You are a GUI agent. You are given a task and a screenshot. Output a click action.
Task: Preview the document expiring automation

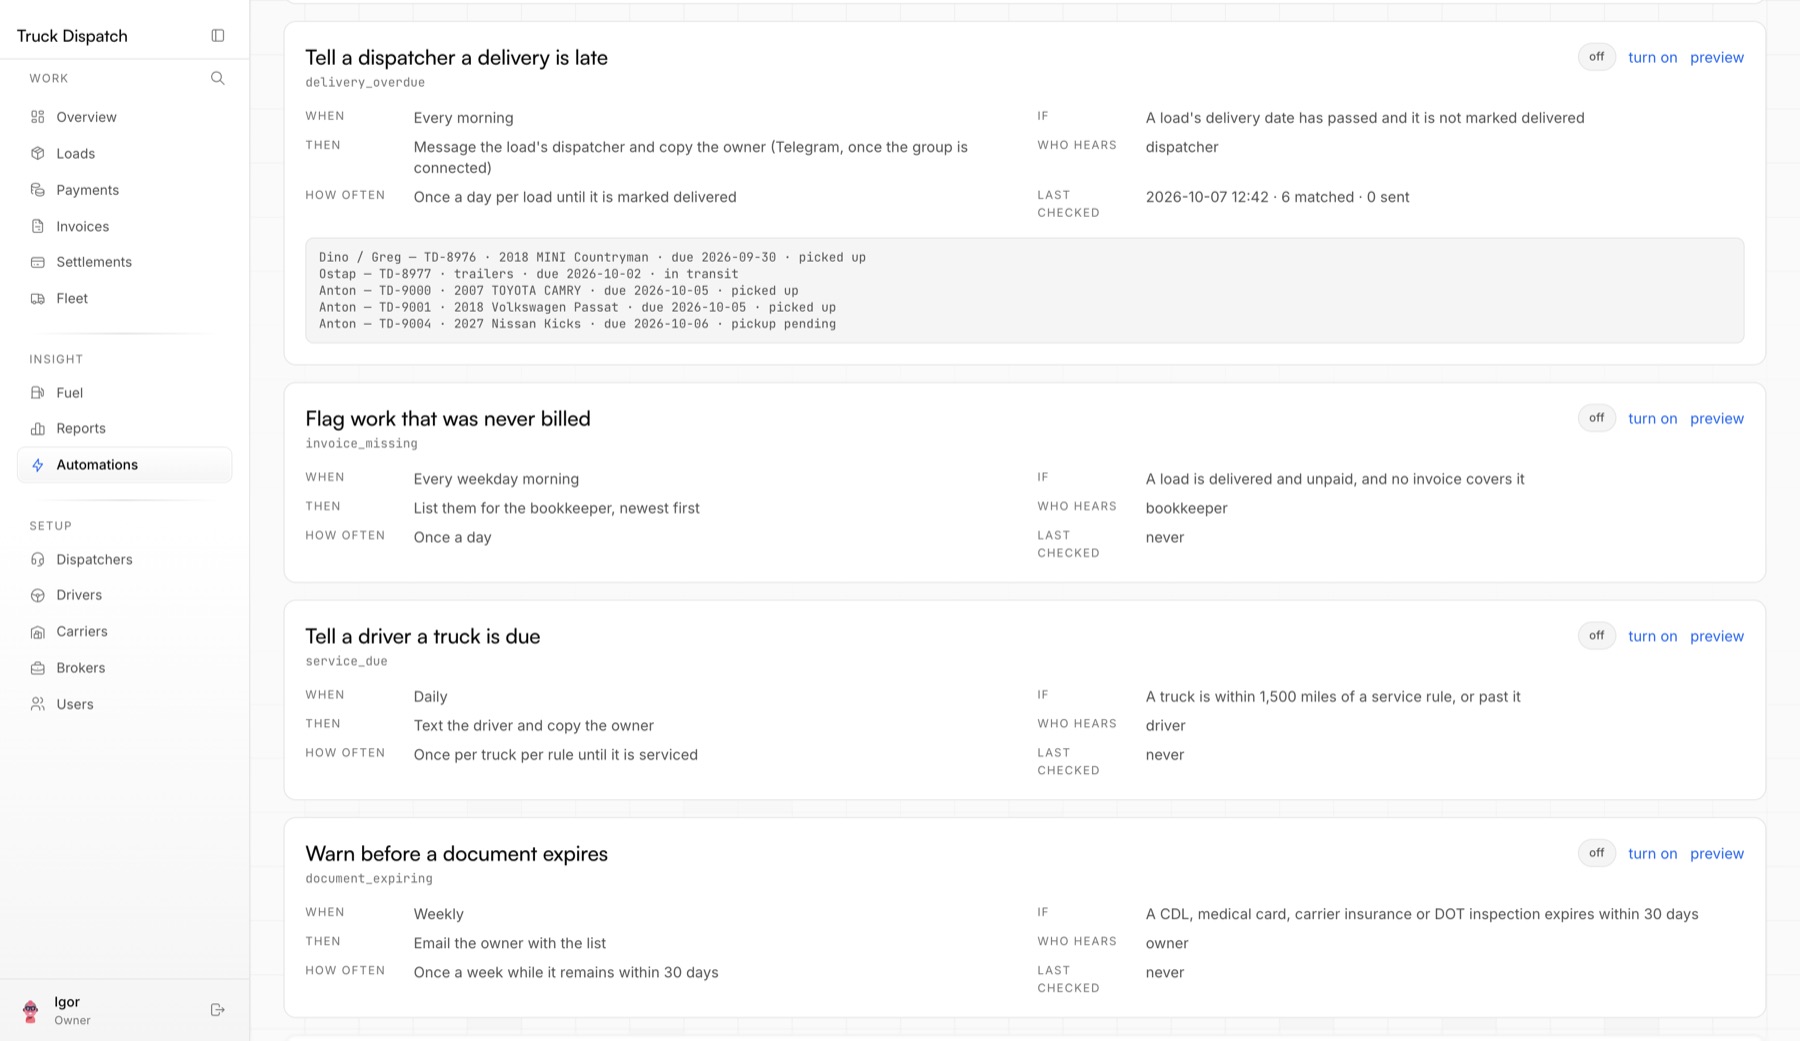pyautogui.click(x=1717, y=853)
